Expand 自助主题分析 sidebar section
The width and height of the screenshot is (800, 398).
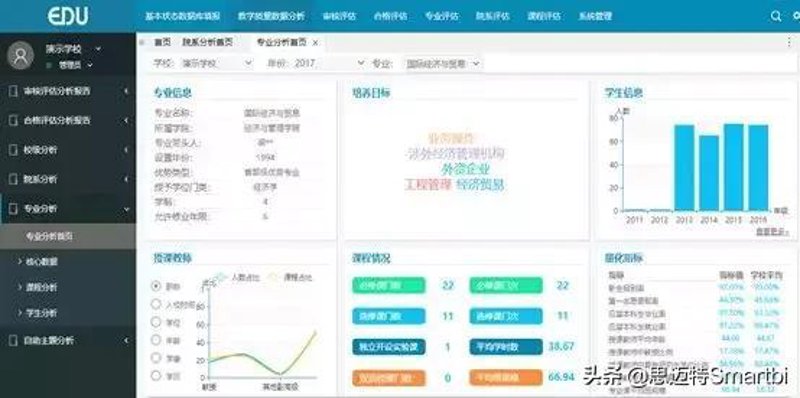126,340
